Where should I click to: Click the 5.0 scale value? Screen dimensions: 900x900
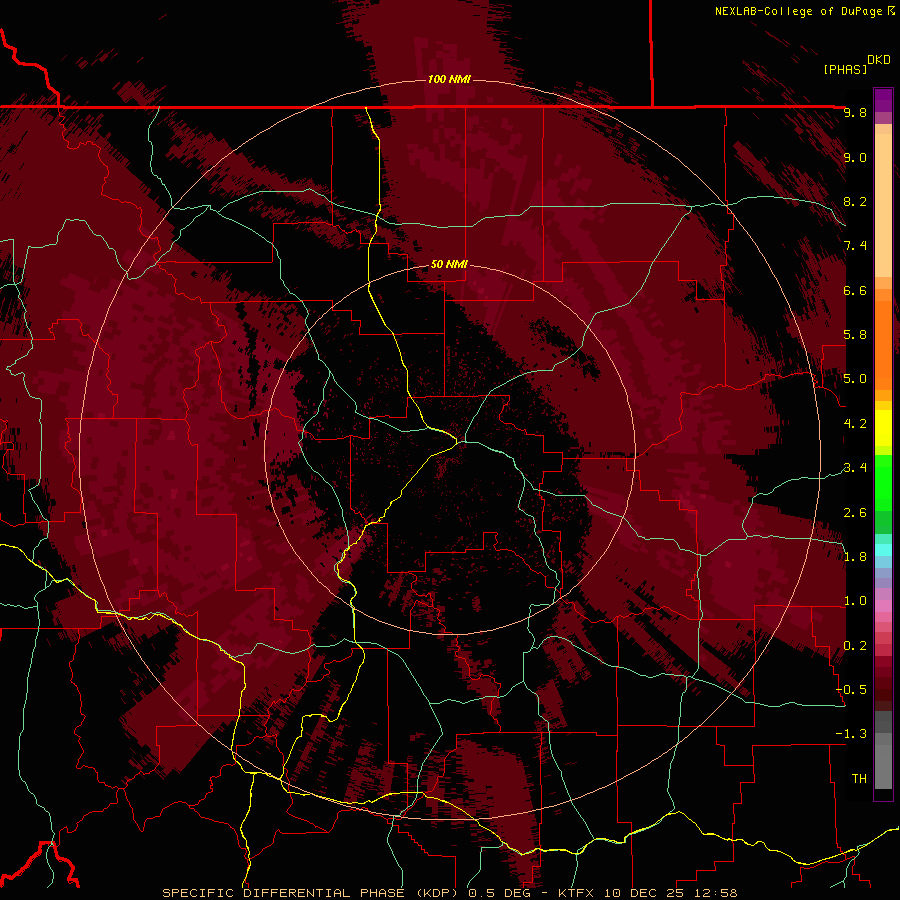[x=855, y=379]
